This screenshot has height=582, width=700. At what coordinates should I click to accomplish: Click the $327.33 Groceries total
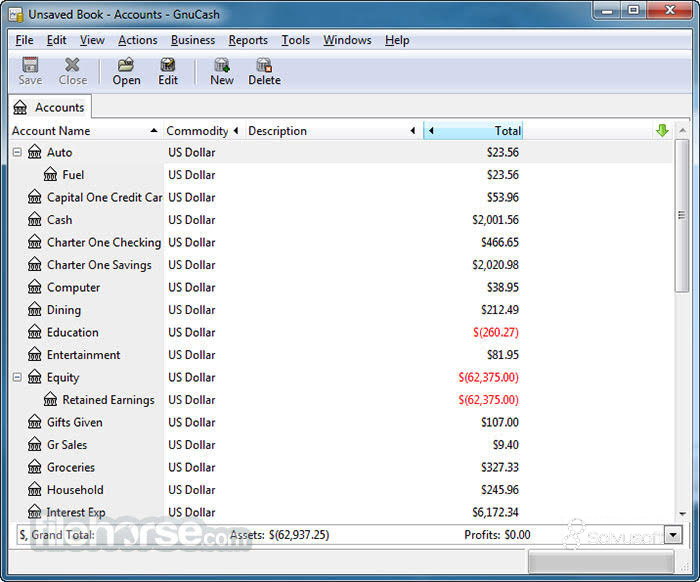pos(500,467)
